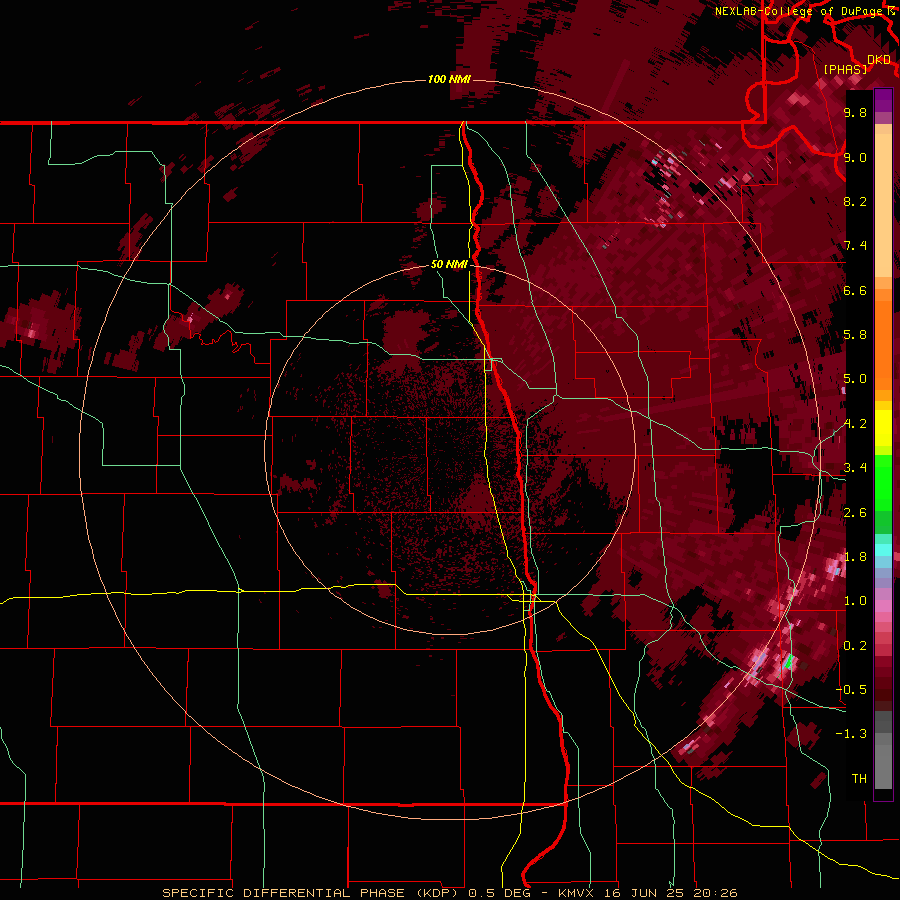This screenshot has height=900, width=900.
Task: Click the purple top segment of color bar
Action: [883, 100]
